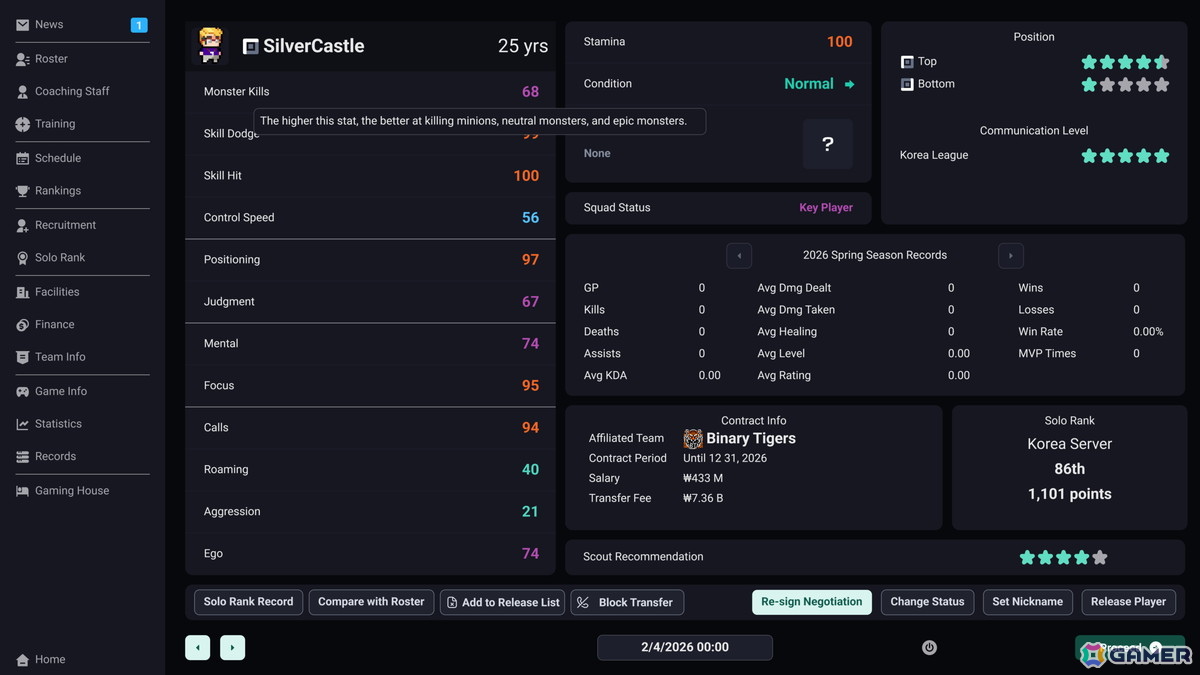Open the Statistics menu item
The width and height of the screenshot is (1200, 675).
[x=58, y=424]
